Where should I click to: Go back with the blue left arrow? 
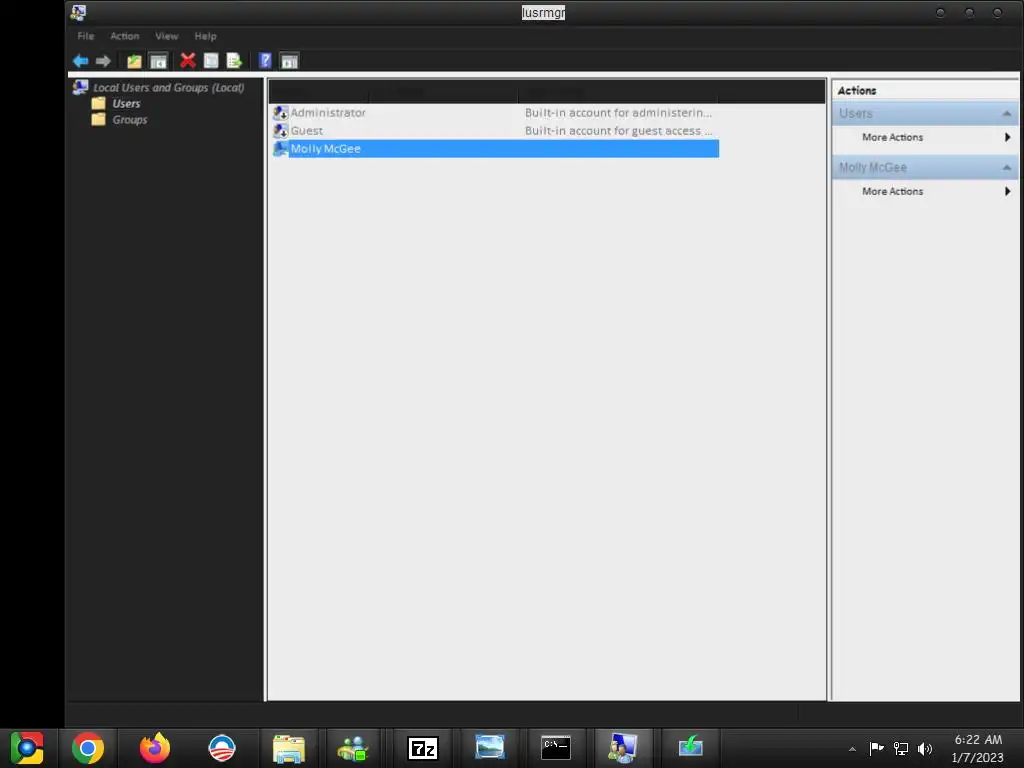[80, 61]
